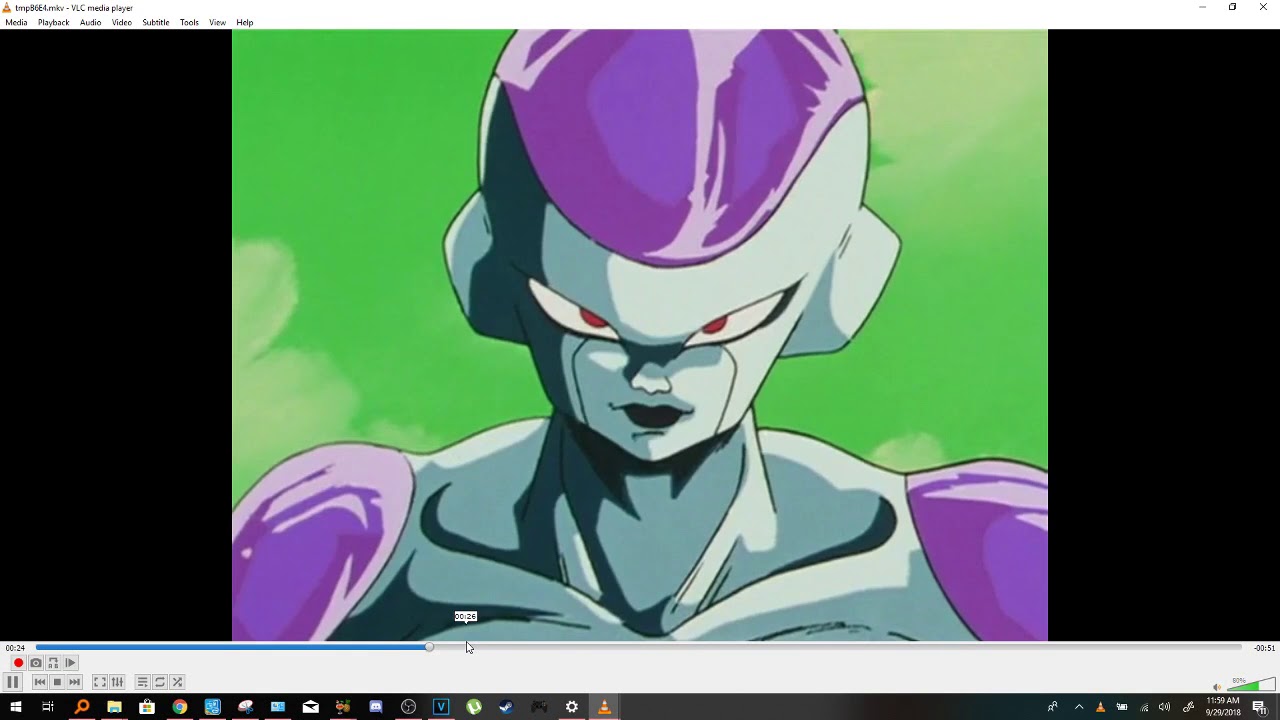Show hidden system tray icons

(x=1078, y=707)
